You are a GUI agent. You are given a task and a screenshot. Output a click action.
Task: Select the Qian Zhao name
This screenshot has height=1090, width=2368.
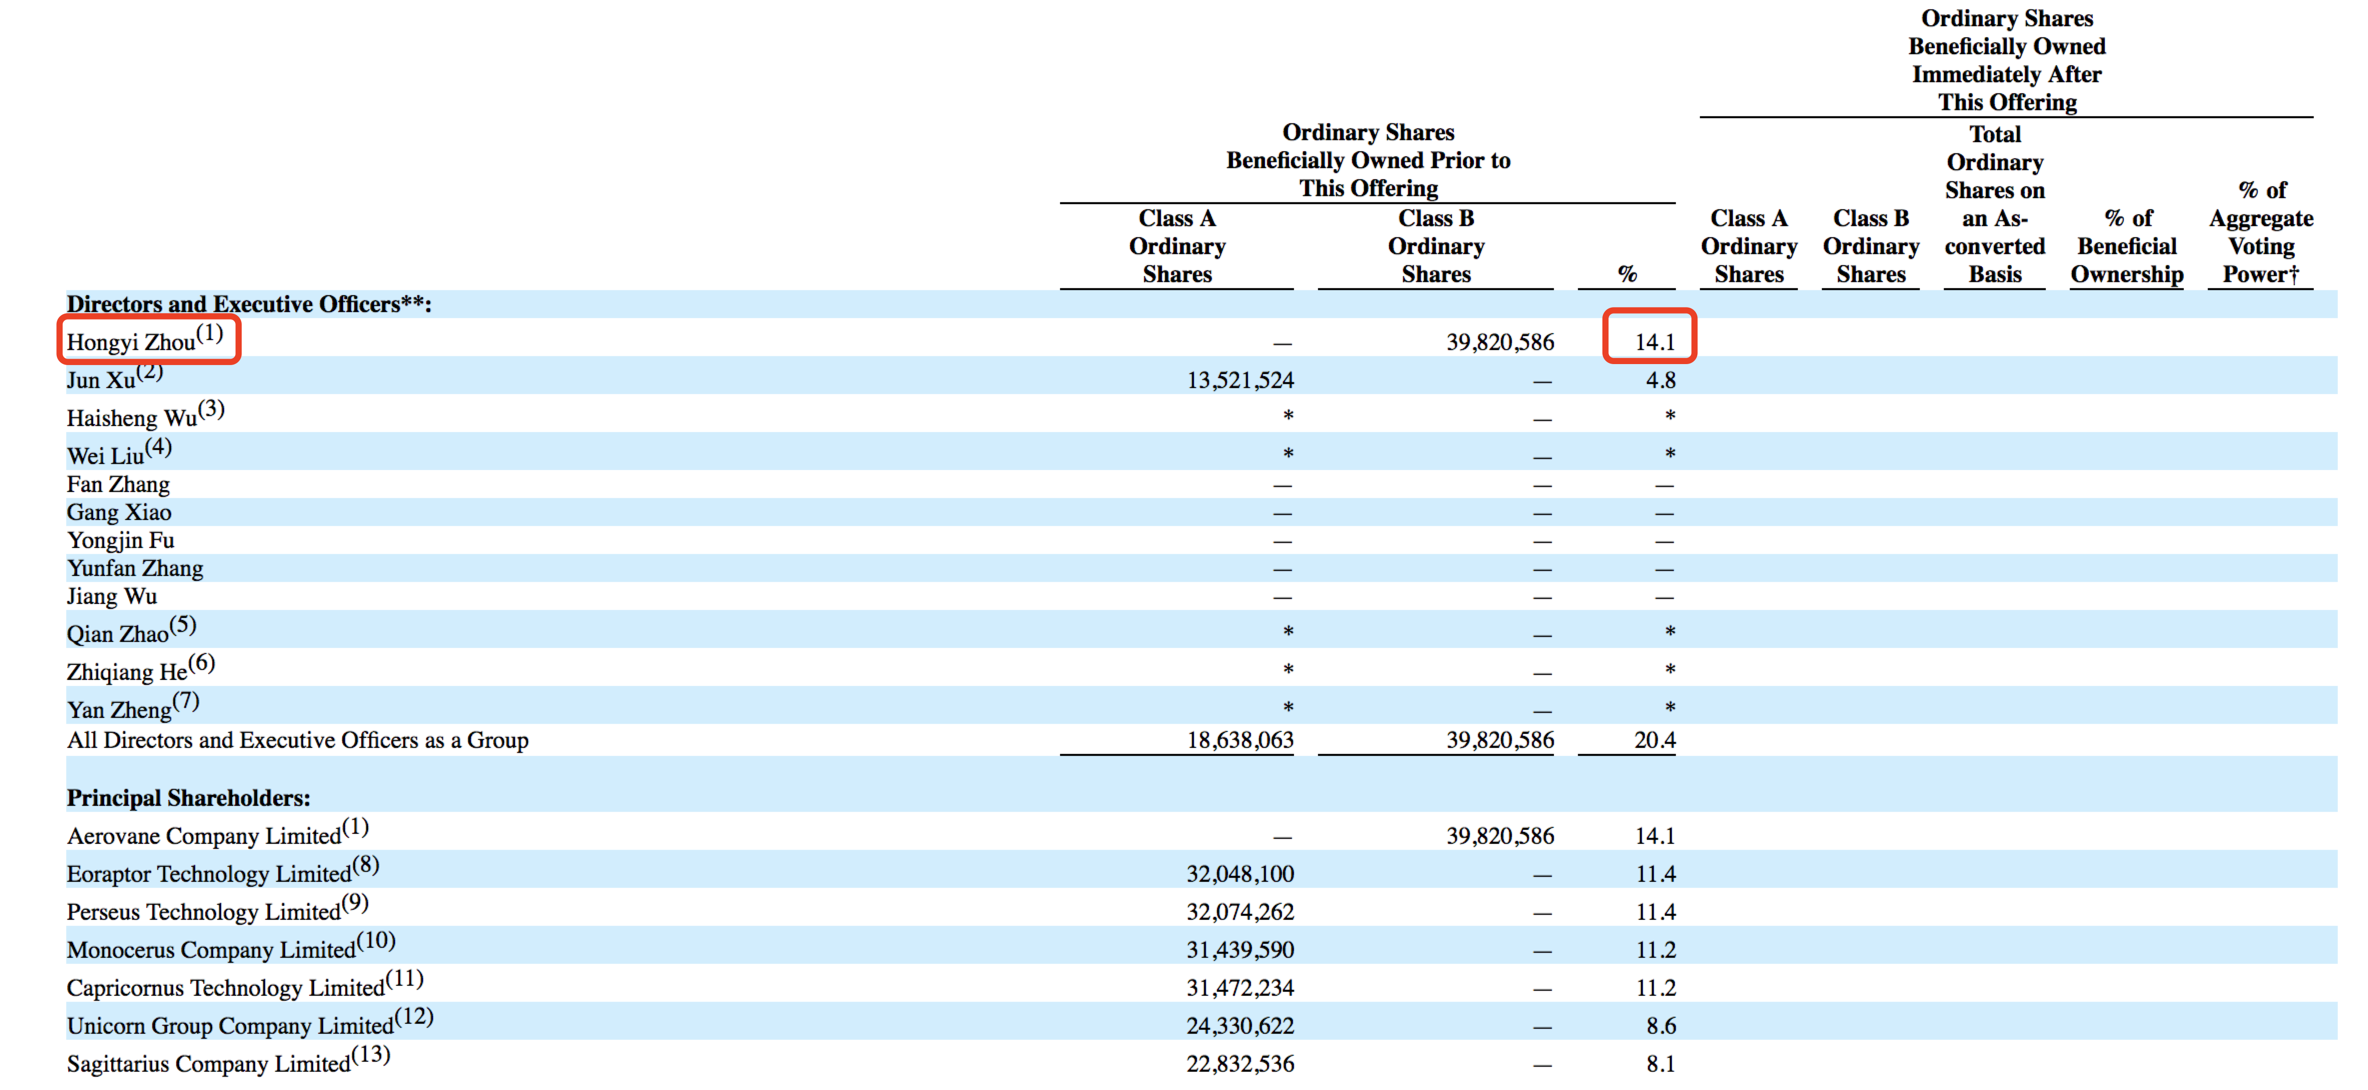[x=117, y=634]
